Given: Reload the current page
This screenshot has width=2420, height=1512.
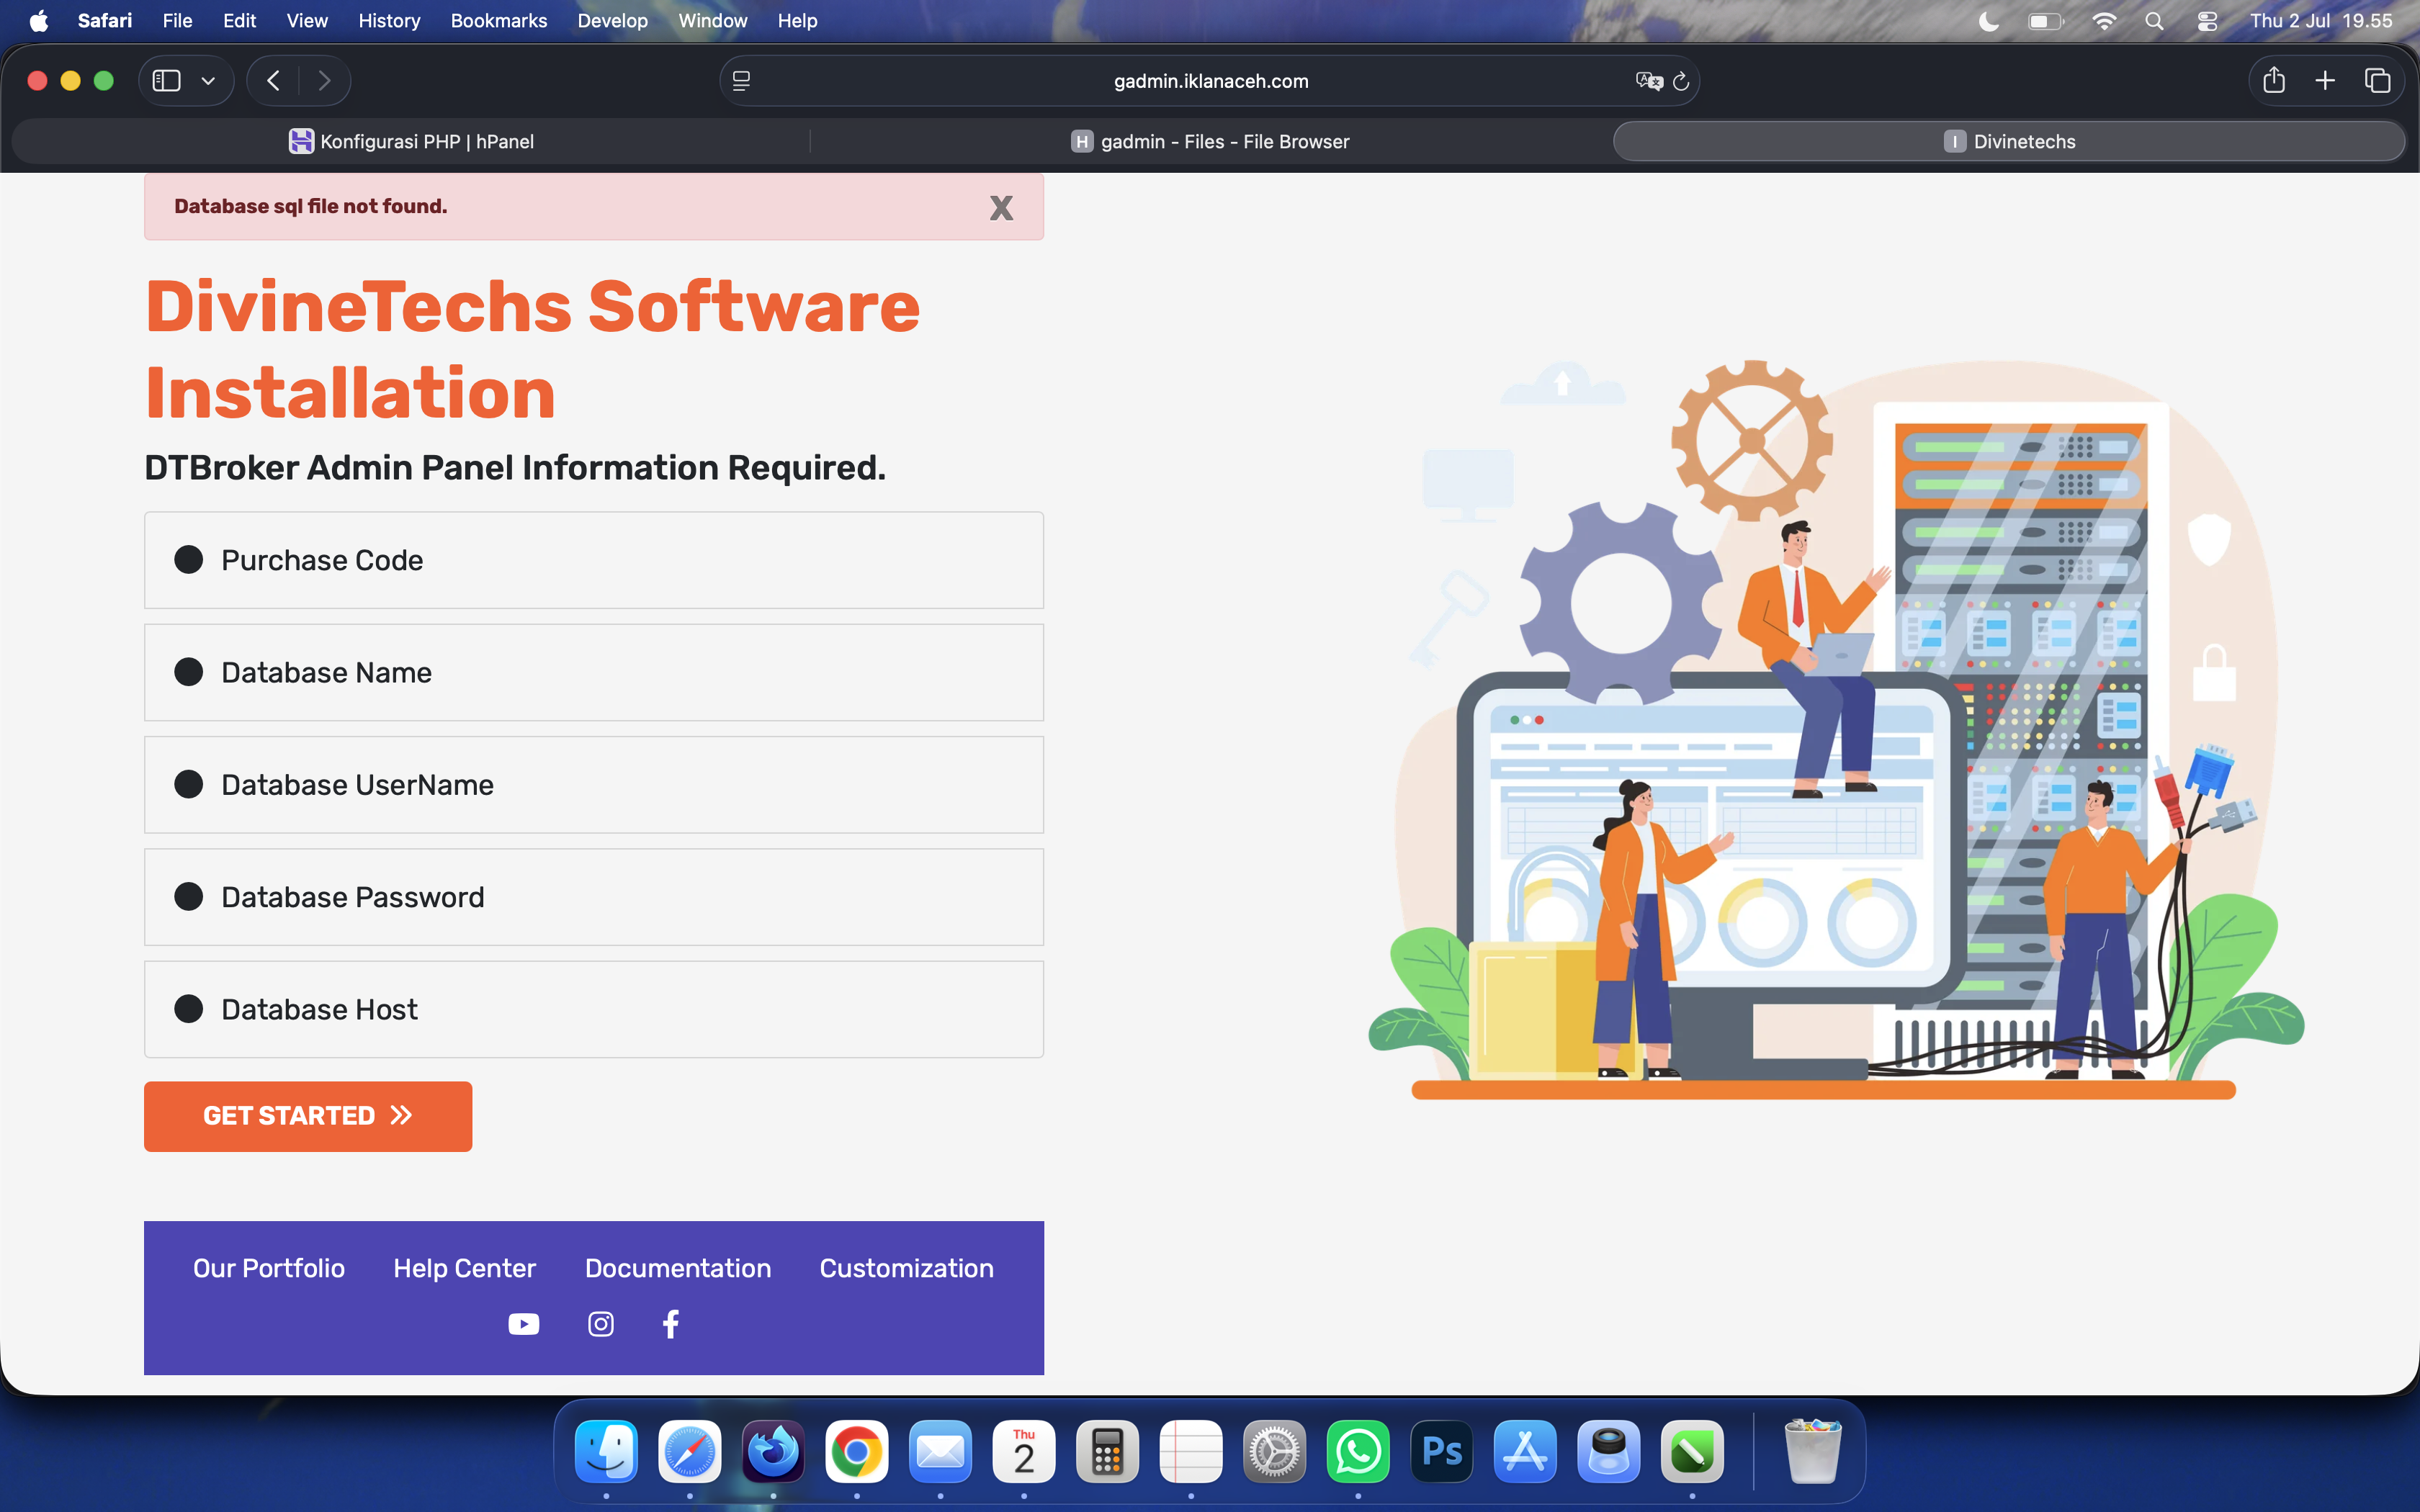Looking at the screenshot, I should coord(1681,81).
